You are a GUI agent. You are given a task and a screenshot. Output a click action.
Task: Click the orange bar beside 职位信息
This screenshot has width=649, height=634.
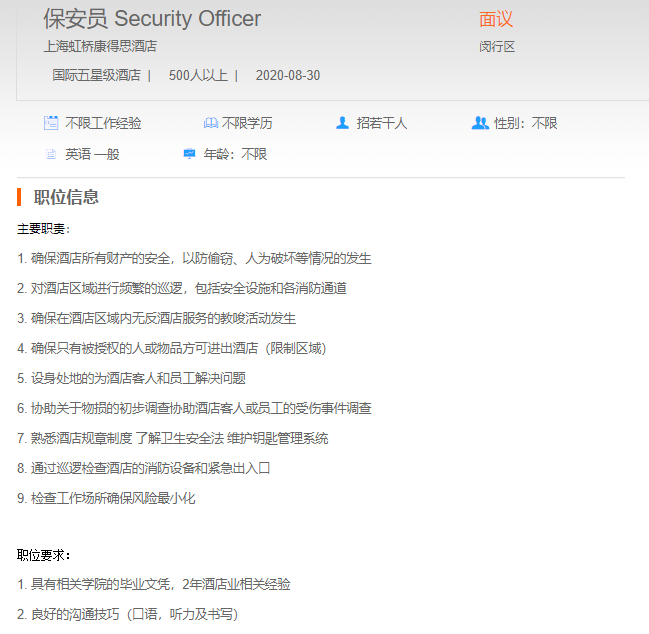point(19,197)
